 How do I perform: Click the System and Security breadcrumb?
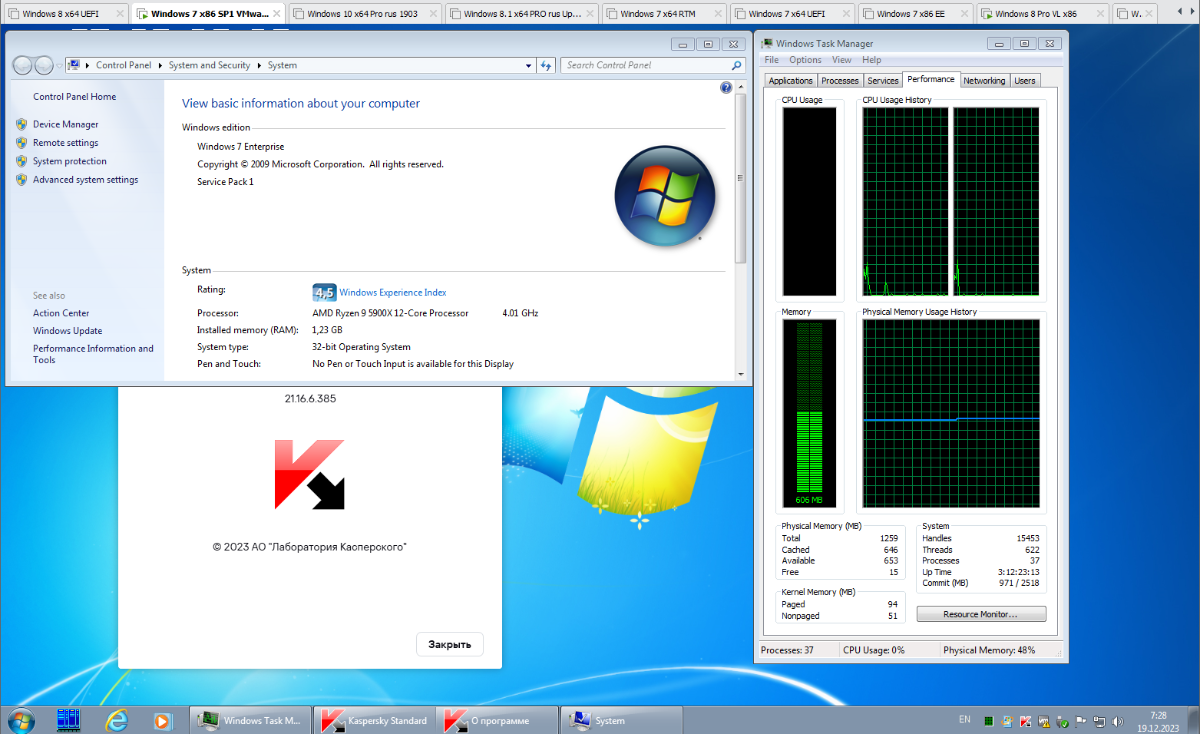[x=209, y=65]
